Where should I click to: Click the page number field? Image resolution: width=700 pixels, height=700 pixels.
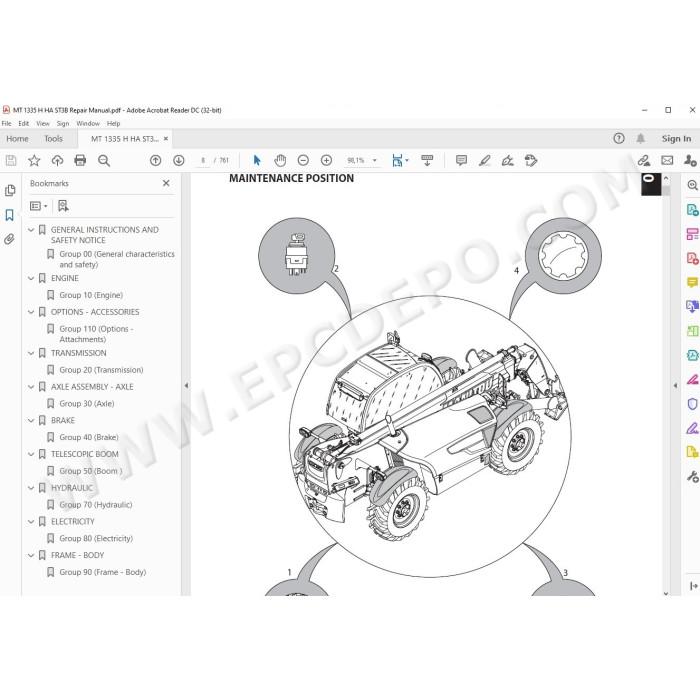coord(203,160)
